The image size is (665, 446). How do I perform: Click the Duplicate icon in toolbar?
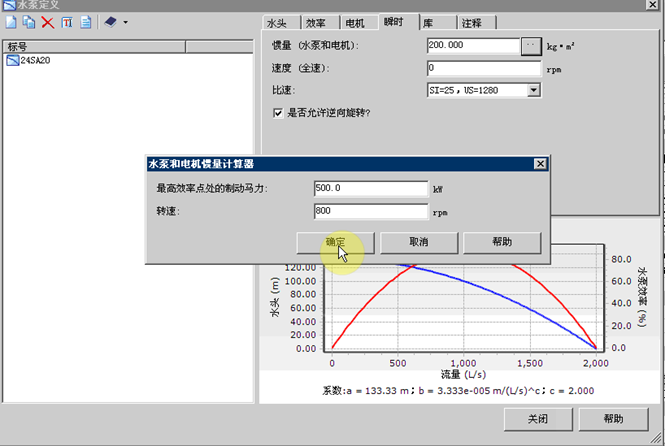pos(28,22)
